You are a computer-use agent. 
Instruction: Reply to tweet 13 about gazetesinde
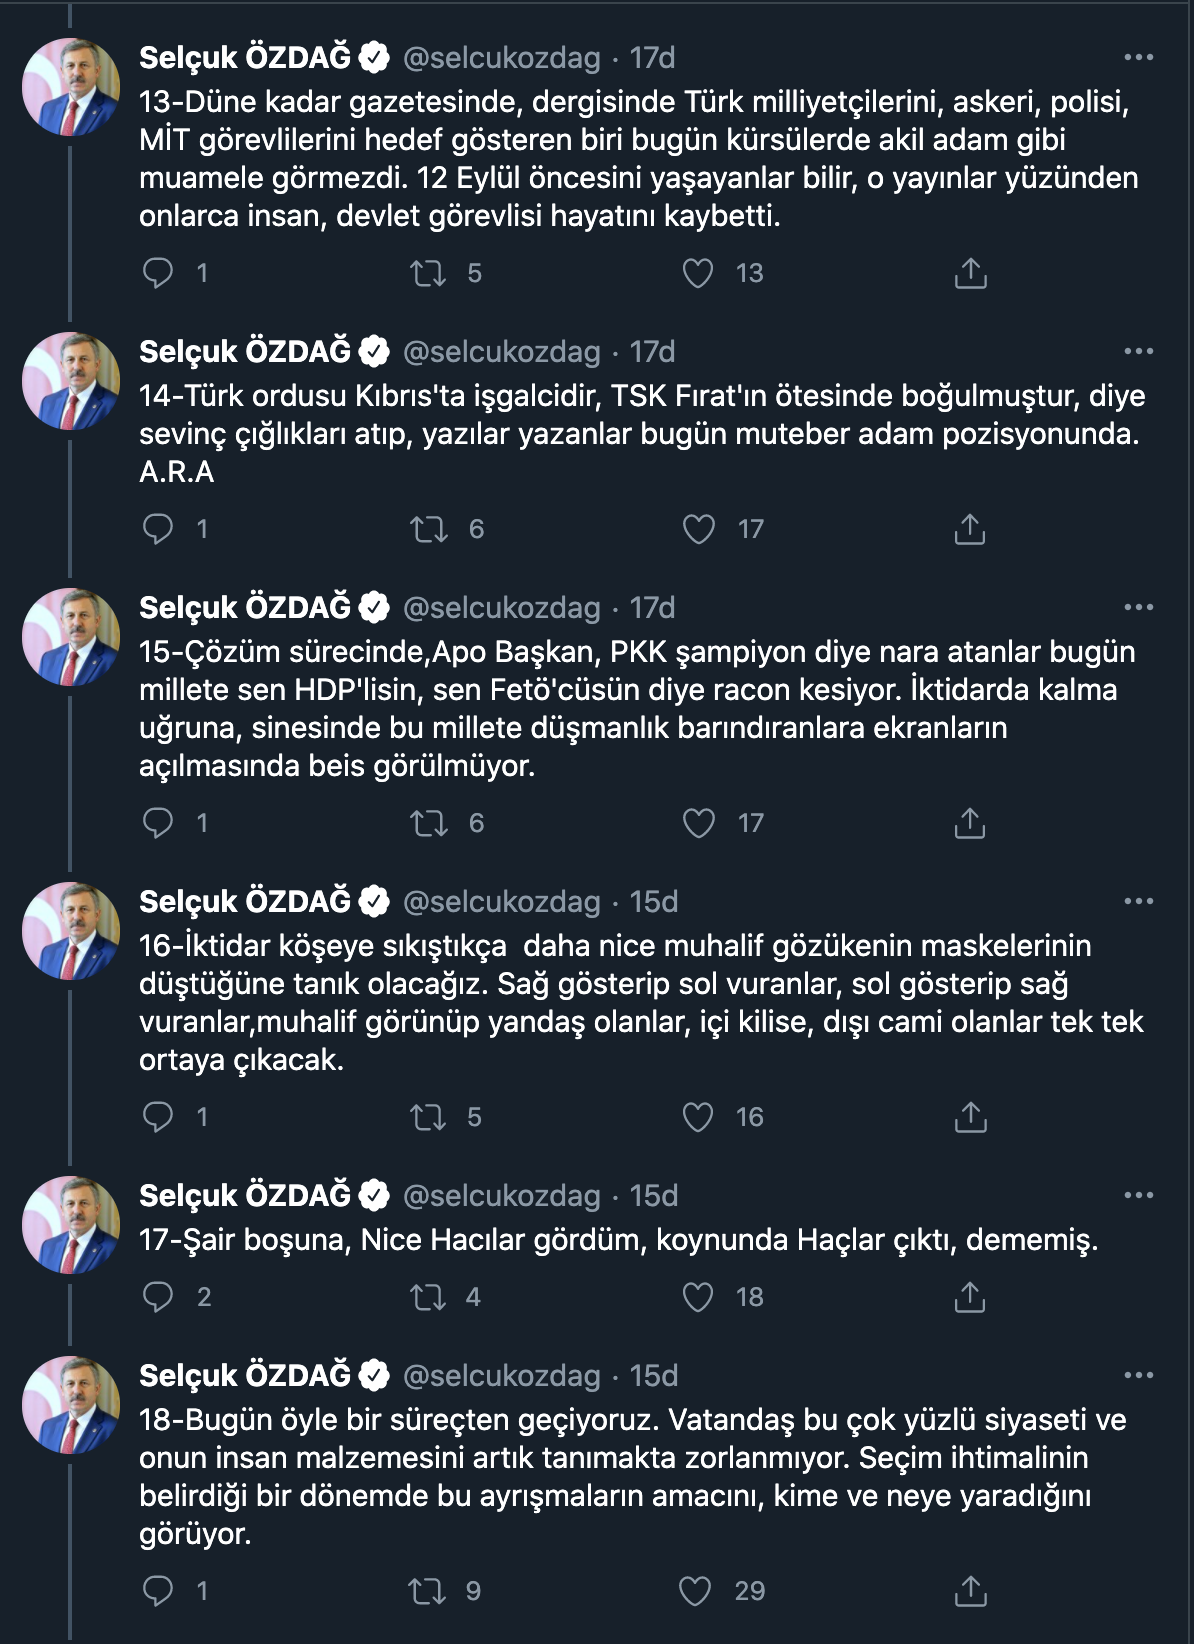(x=157, y=268)
